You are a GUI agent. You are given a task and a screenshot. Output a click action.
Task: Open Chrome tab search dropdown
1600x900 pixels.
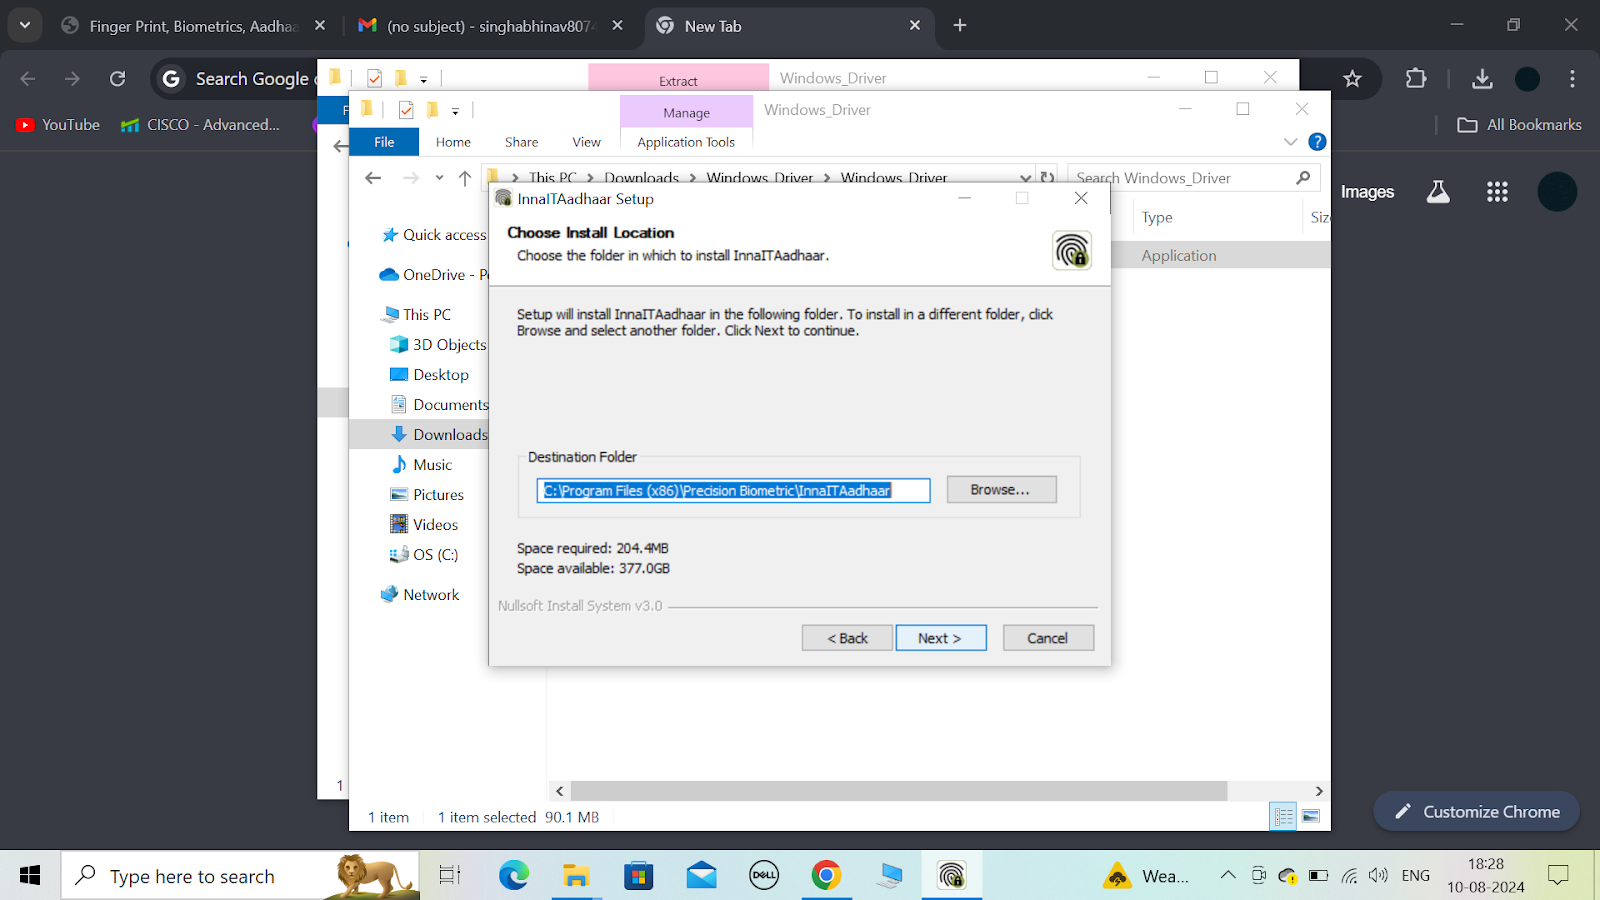(25, 25)
